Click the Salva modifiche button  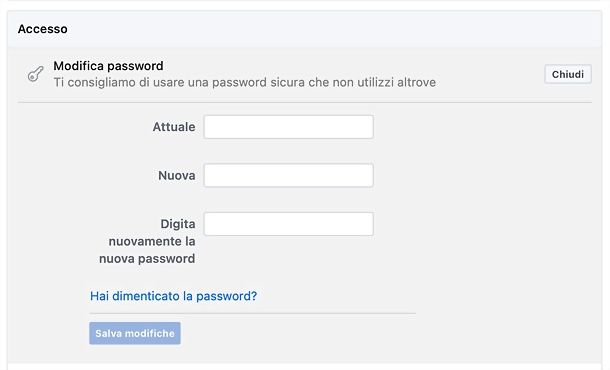click(135, 333)
